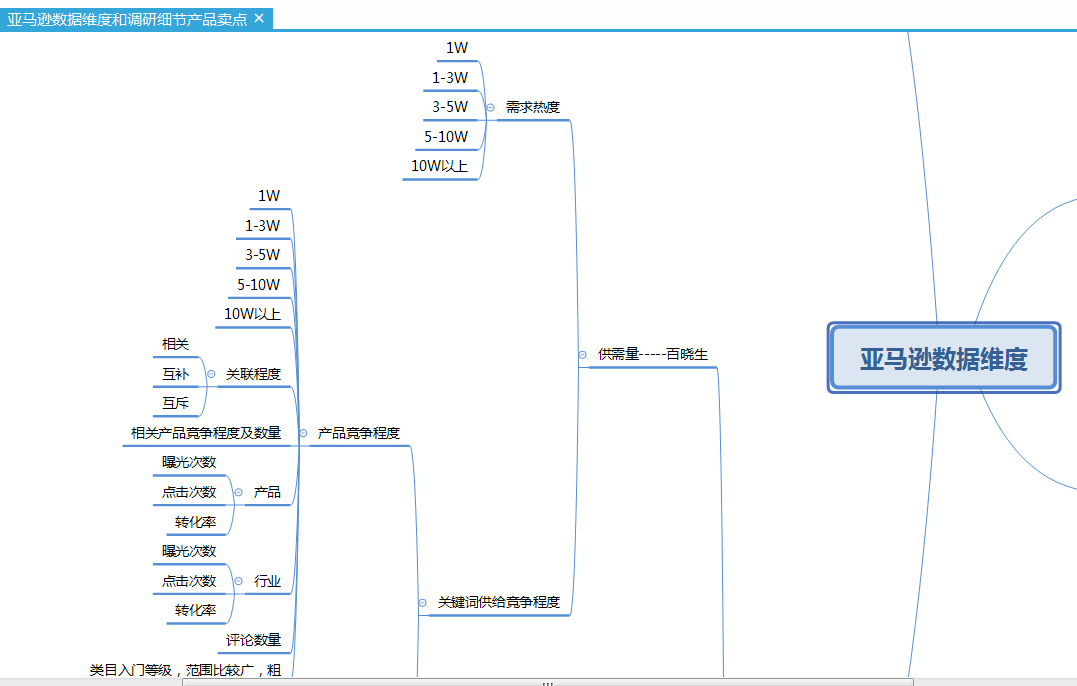Select 转化率 under the 行业 branch
The image size is (1077, 686).
pyautogui.click(x=195, y=610)
